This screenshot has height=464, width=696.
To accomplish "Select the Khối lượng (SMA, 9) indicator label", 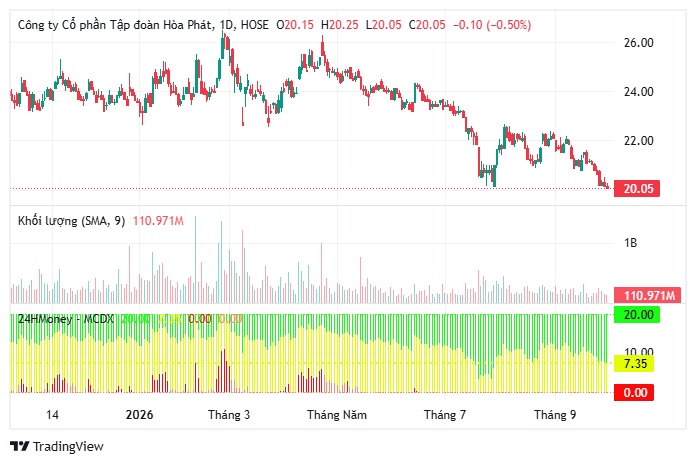I will click(71, 221).
